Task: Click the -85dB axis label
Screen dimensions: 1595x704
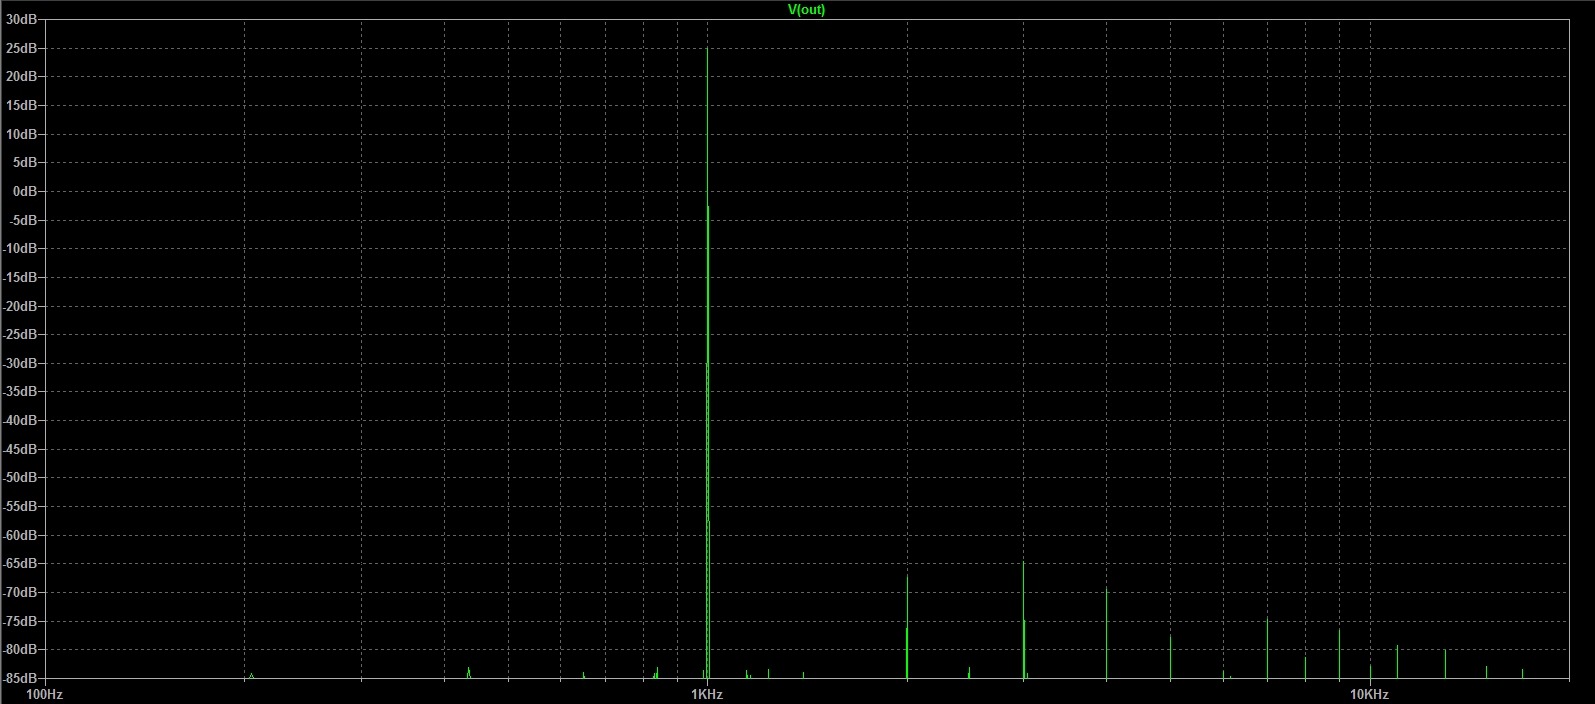Action: point(21,678)
